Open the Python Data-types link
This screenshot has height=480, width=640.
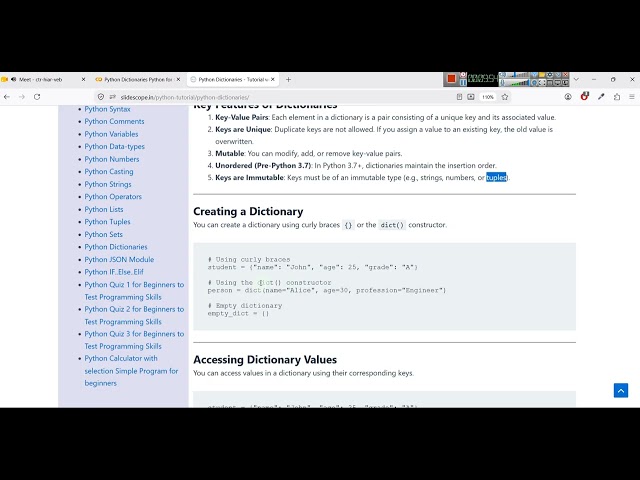[x=114, y=147]
